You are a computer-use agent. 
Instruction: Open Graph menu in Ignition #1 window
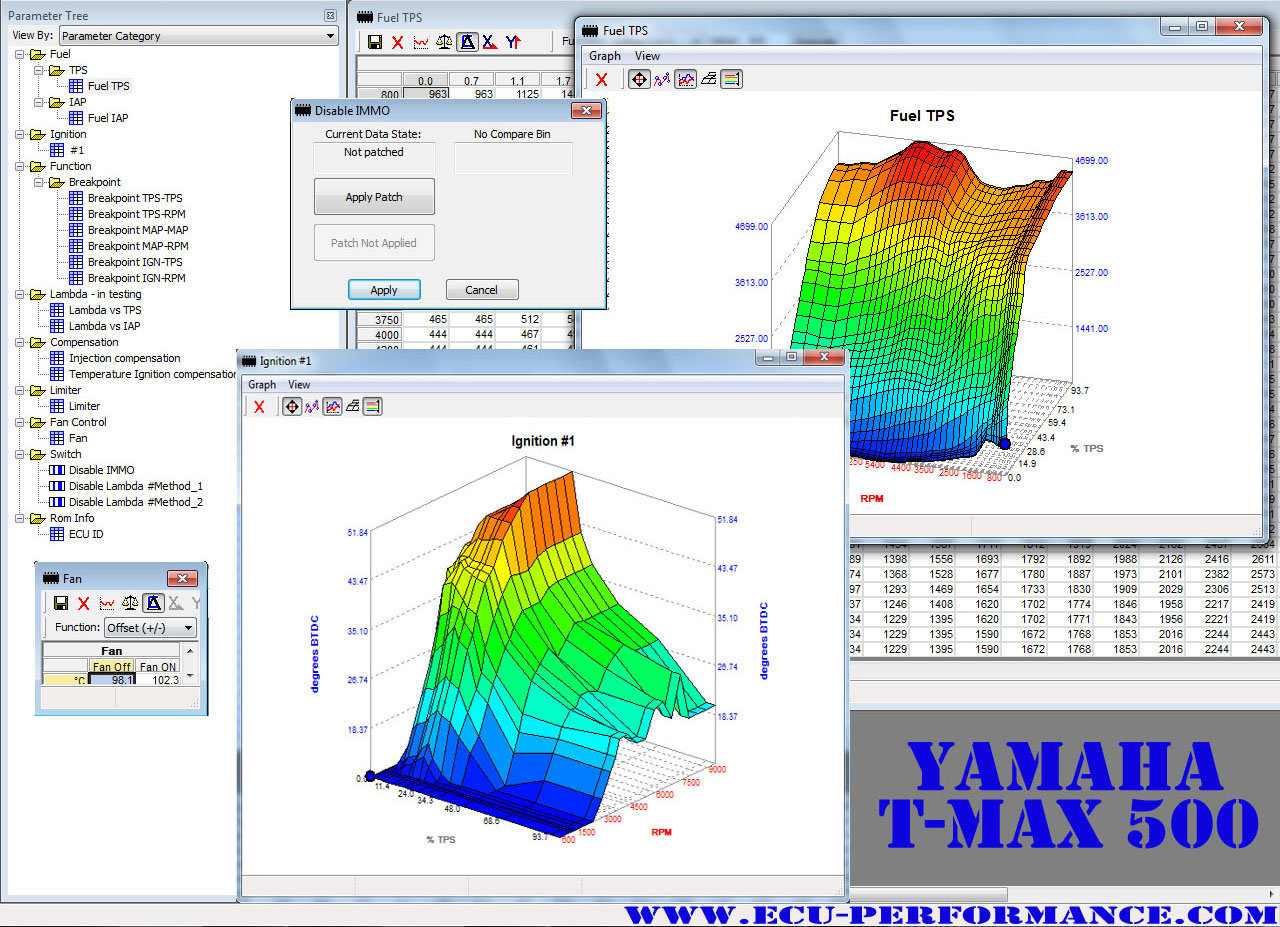point(262,384)
